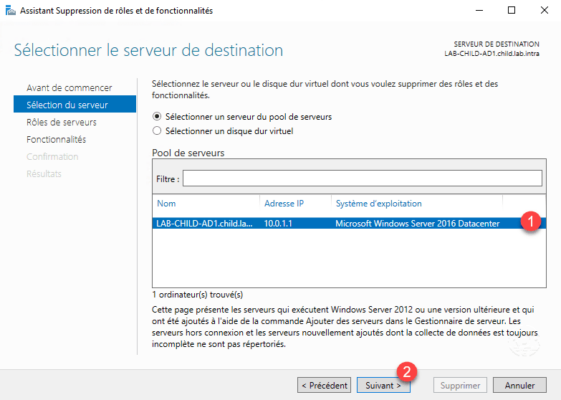This screenshot has width=561, height=400.
Task: Click the greyed 'Supprimer' button
Action: [x=460, y=385]
